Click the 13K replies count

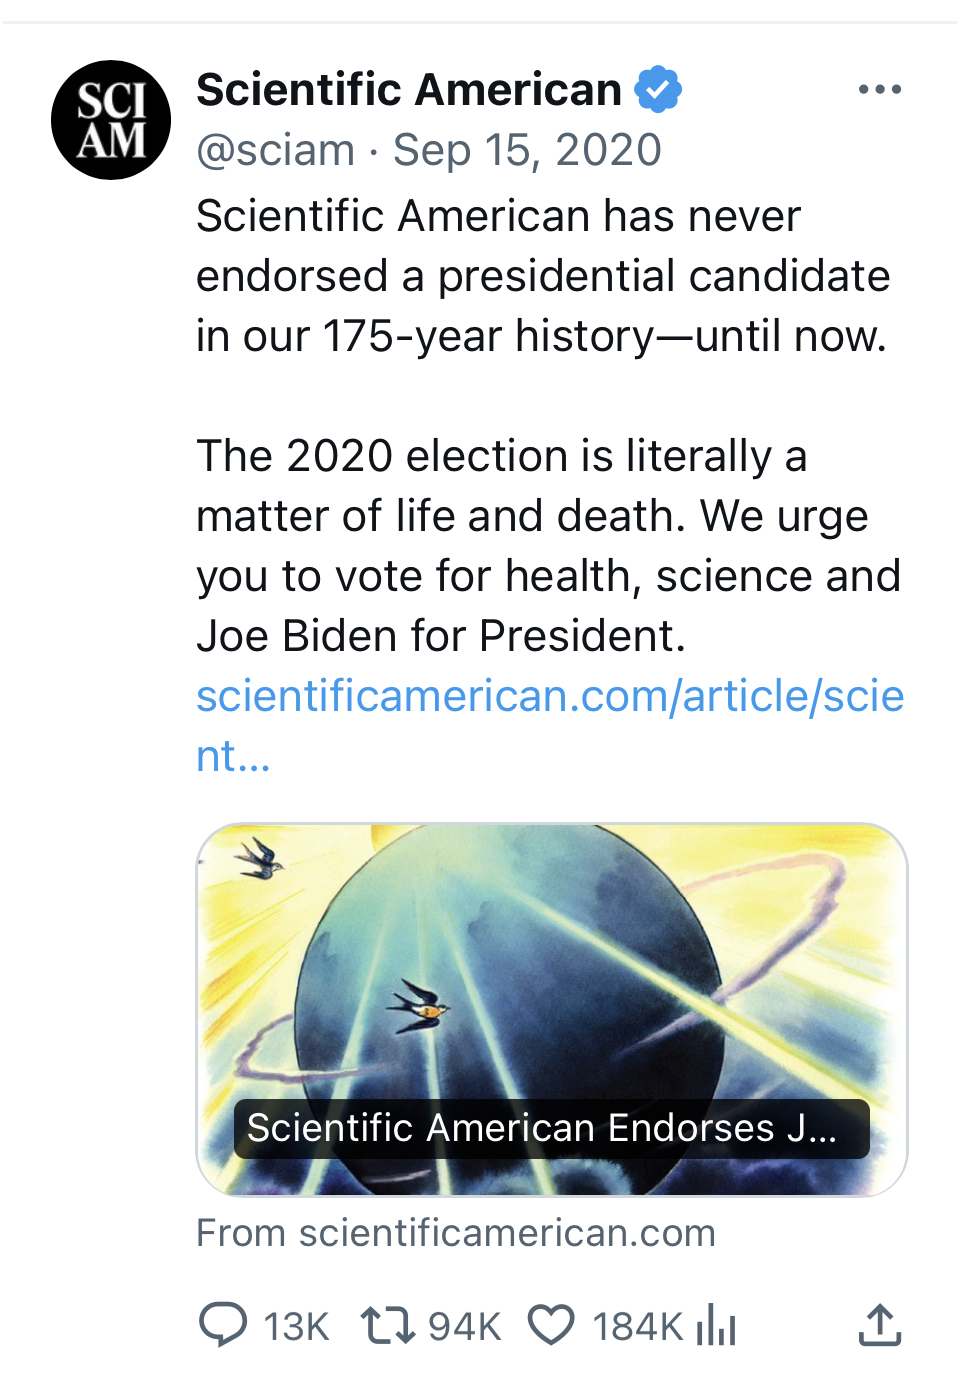click(x=296, y=1327)
